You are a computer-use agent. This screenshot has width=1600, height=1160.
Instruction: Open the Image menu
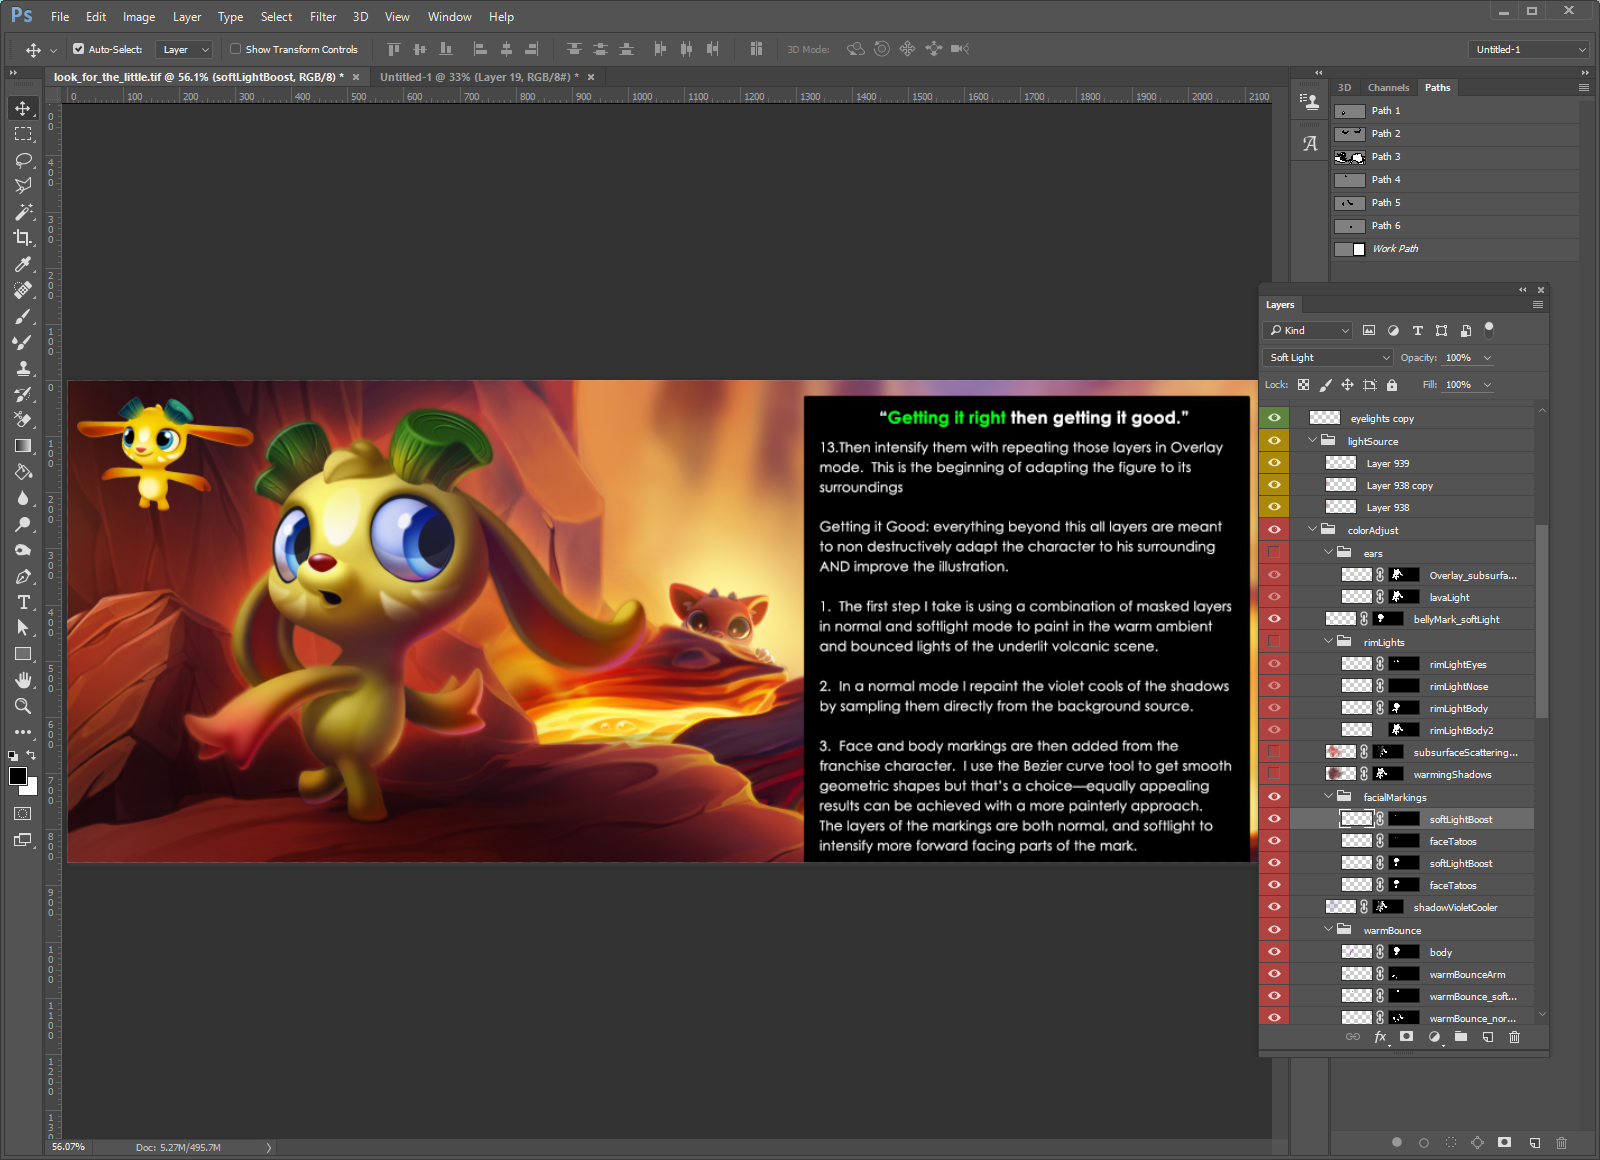(139, 17)
